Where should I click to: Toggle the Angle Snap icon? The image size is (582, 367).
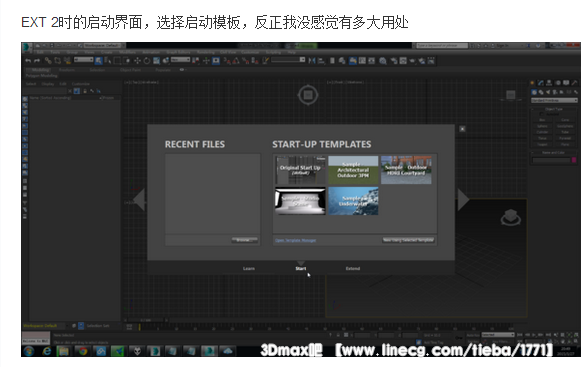coord(236,60)
